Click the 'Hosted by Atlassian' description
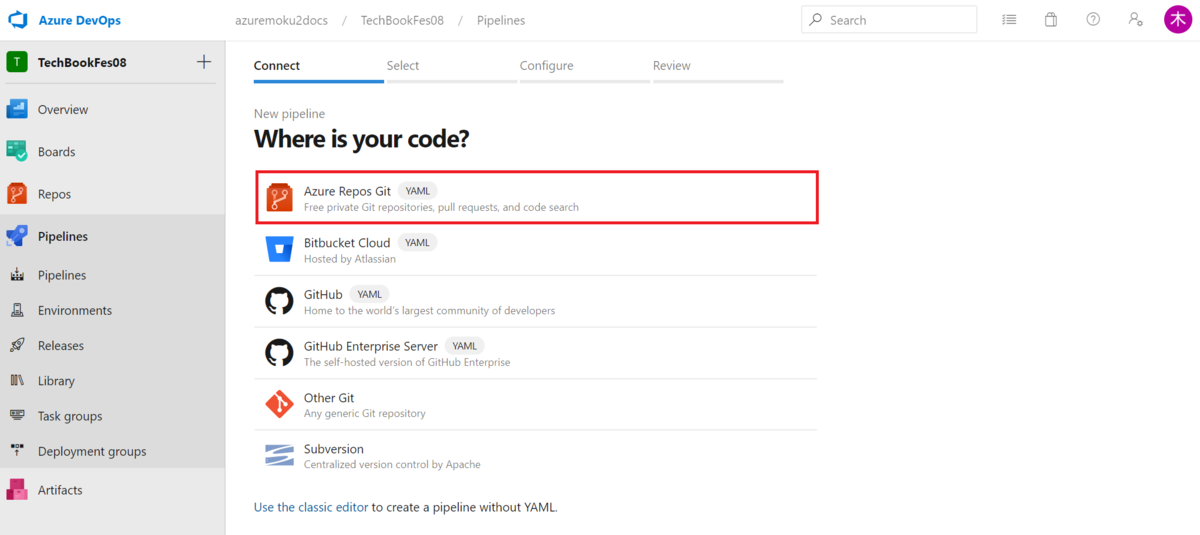The height and width of the screenshot is (535, 1200). pos(350,259)
